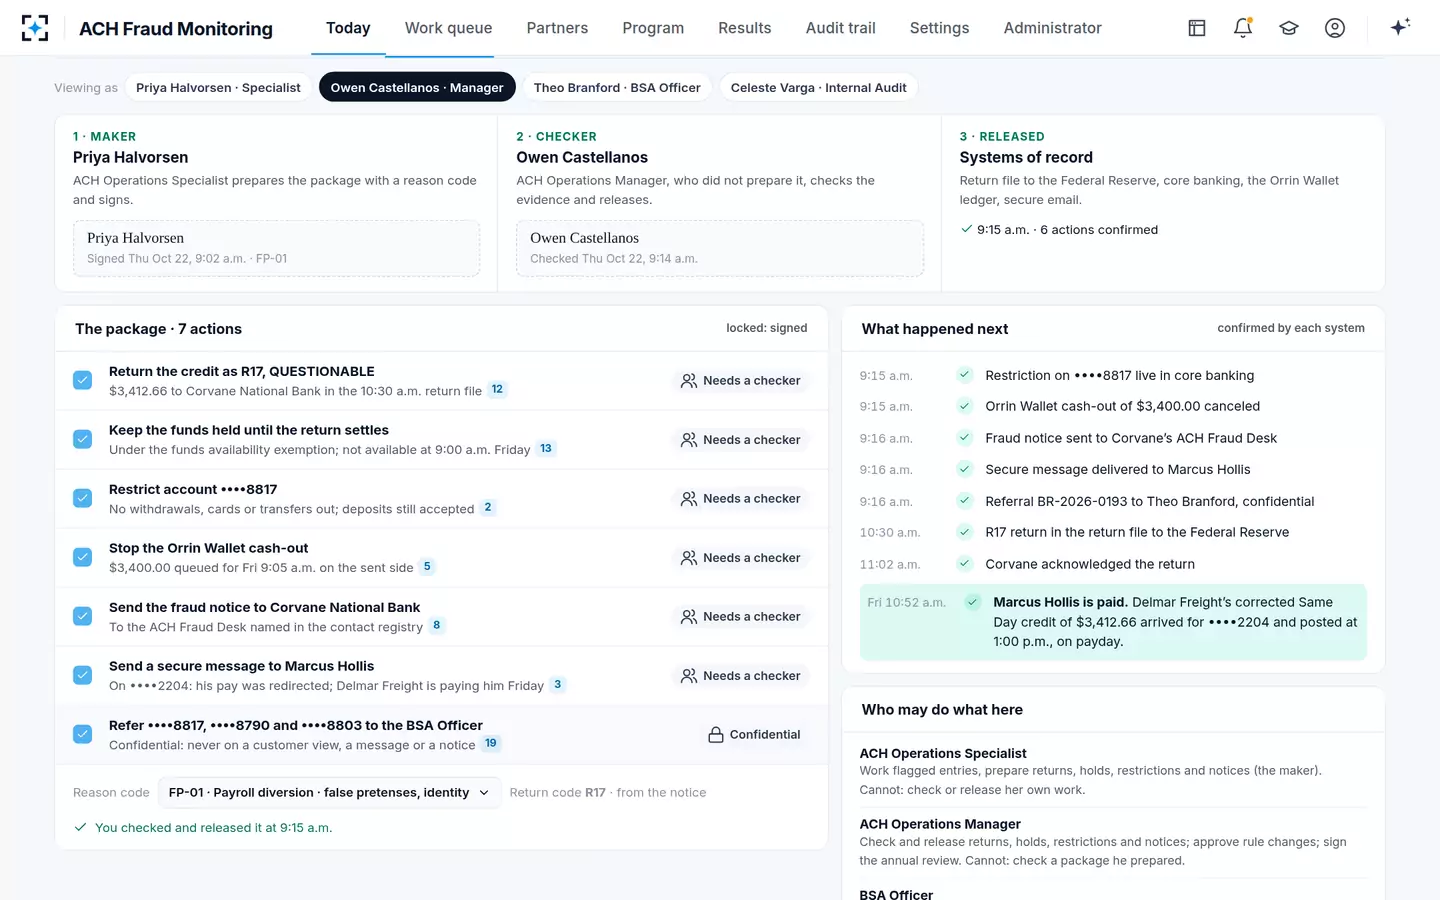This screenshot has height=900, width=1440.
Task: Open the notifications bell
Action: click(1243, 28)
